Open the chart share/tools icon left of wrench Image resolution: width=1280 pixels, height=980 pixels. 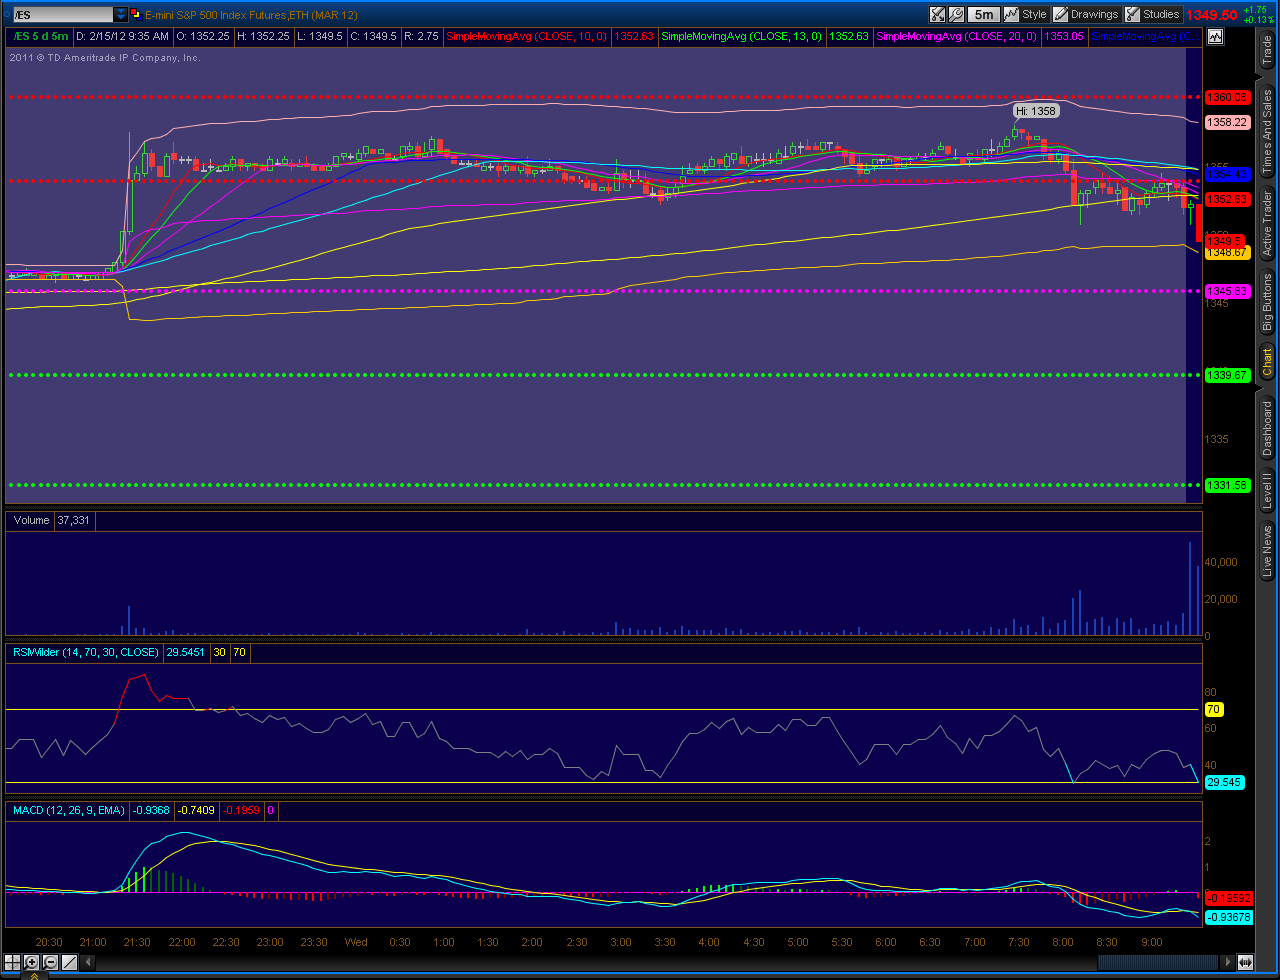pyautogui.click(x=937, y=14)
